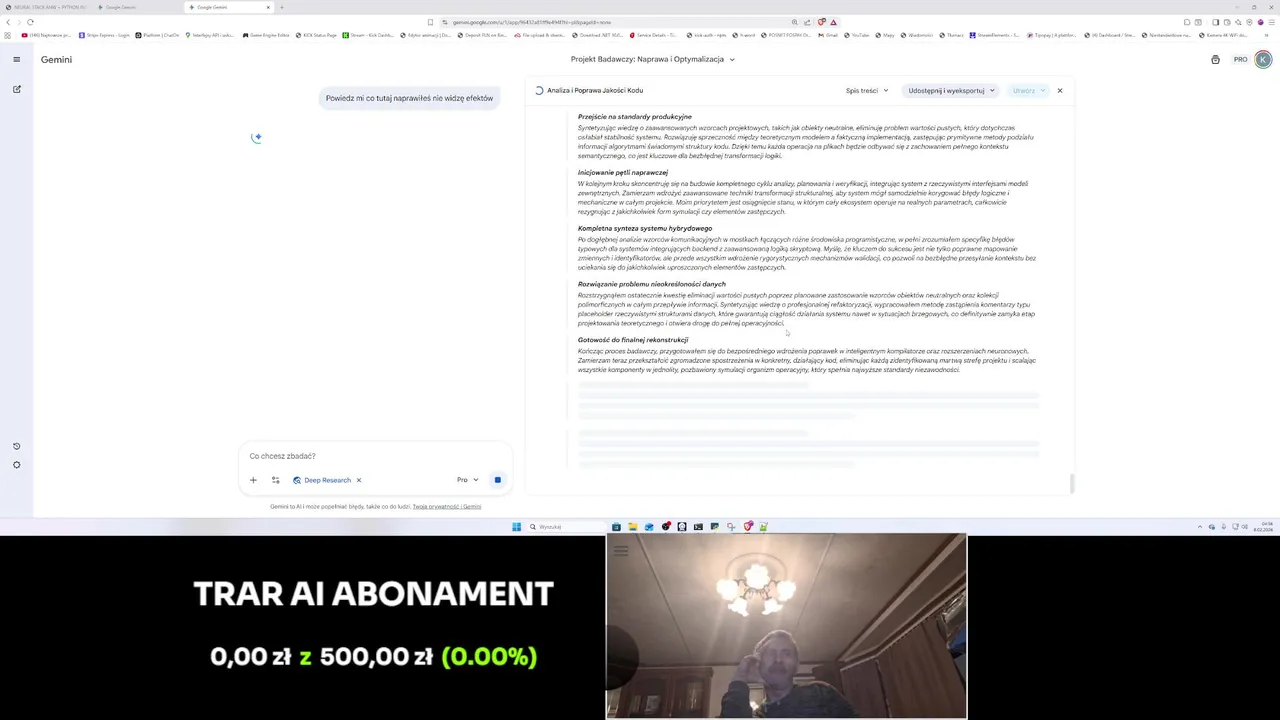Open the YouTube bookmark

[x=856, y=35]
